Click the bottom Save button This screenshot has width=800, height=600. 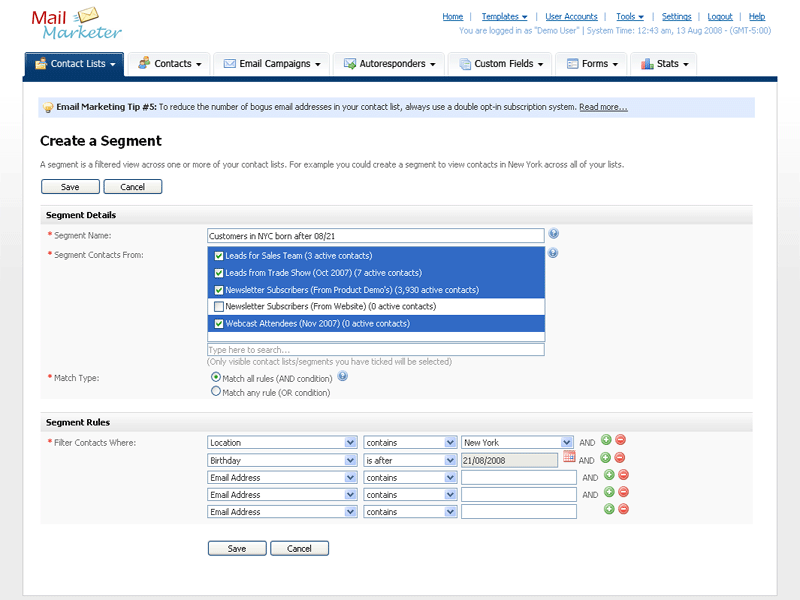click(x=237, y=548)
